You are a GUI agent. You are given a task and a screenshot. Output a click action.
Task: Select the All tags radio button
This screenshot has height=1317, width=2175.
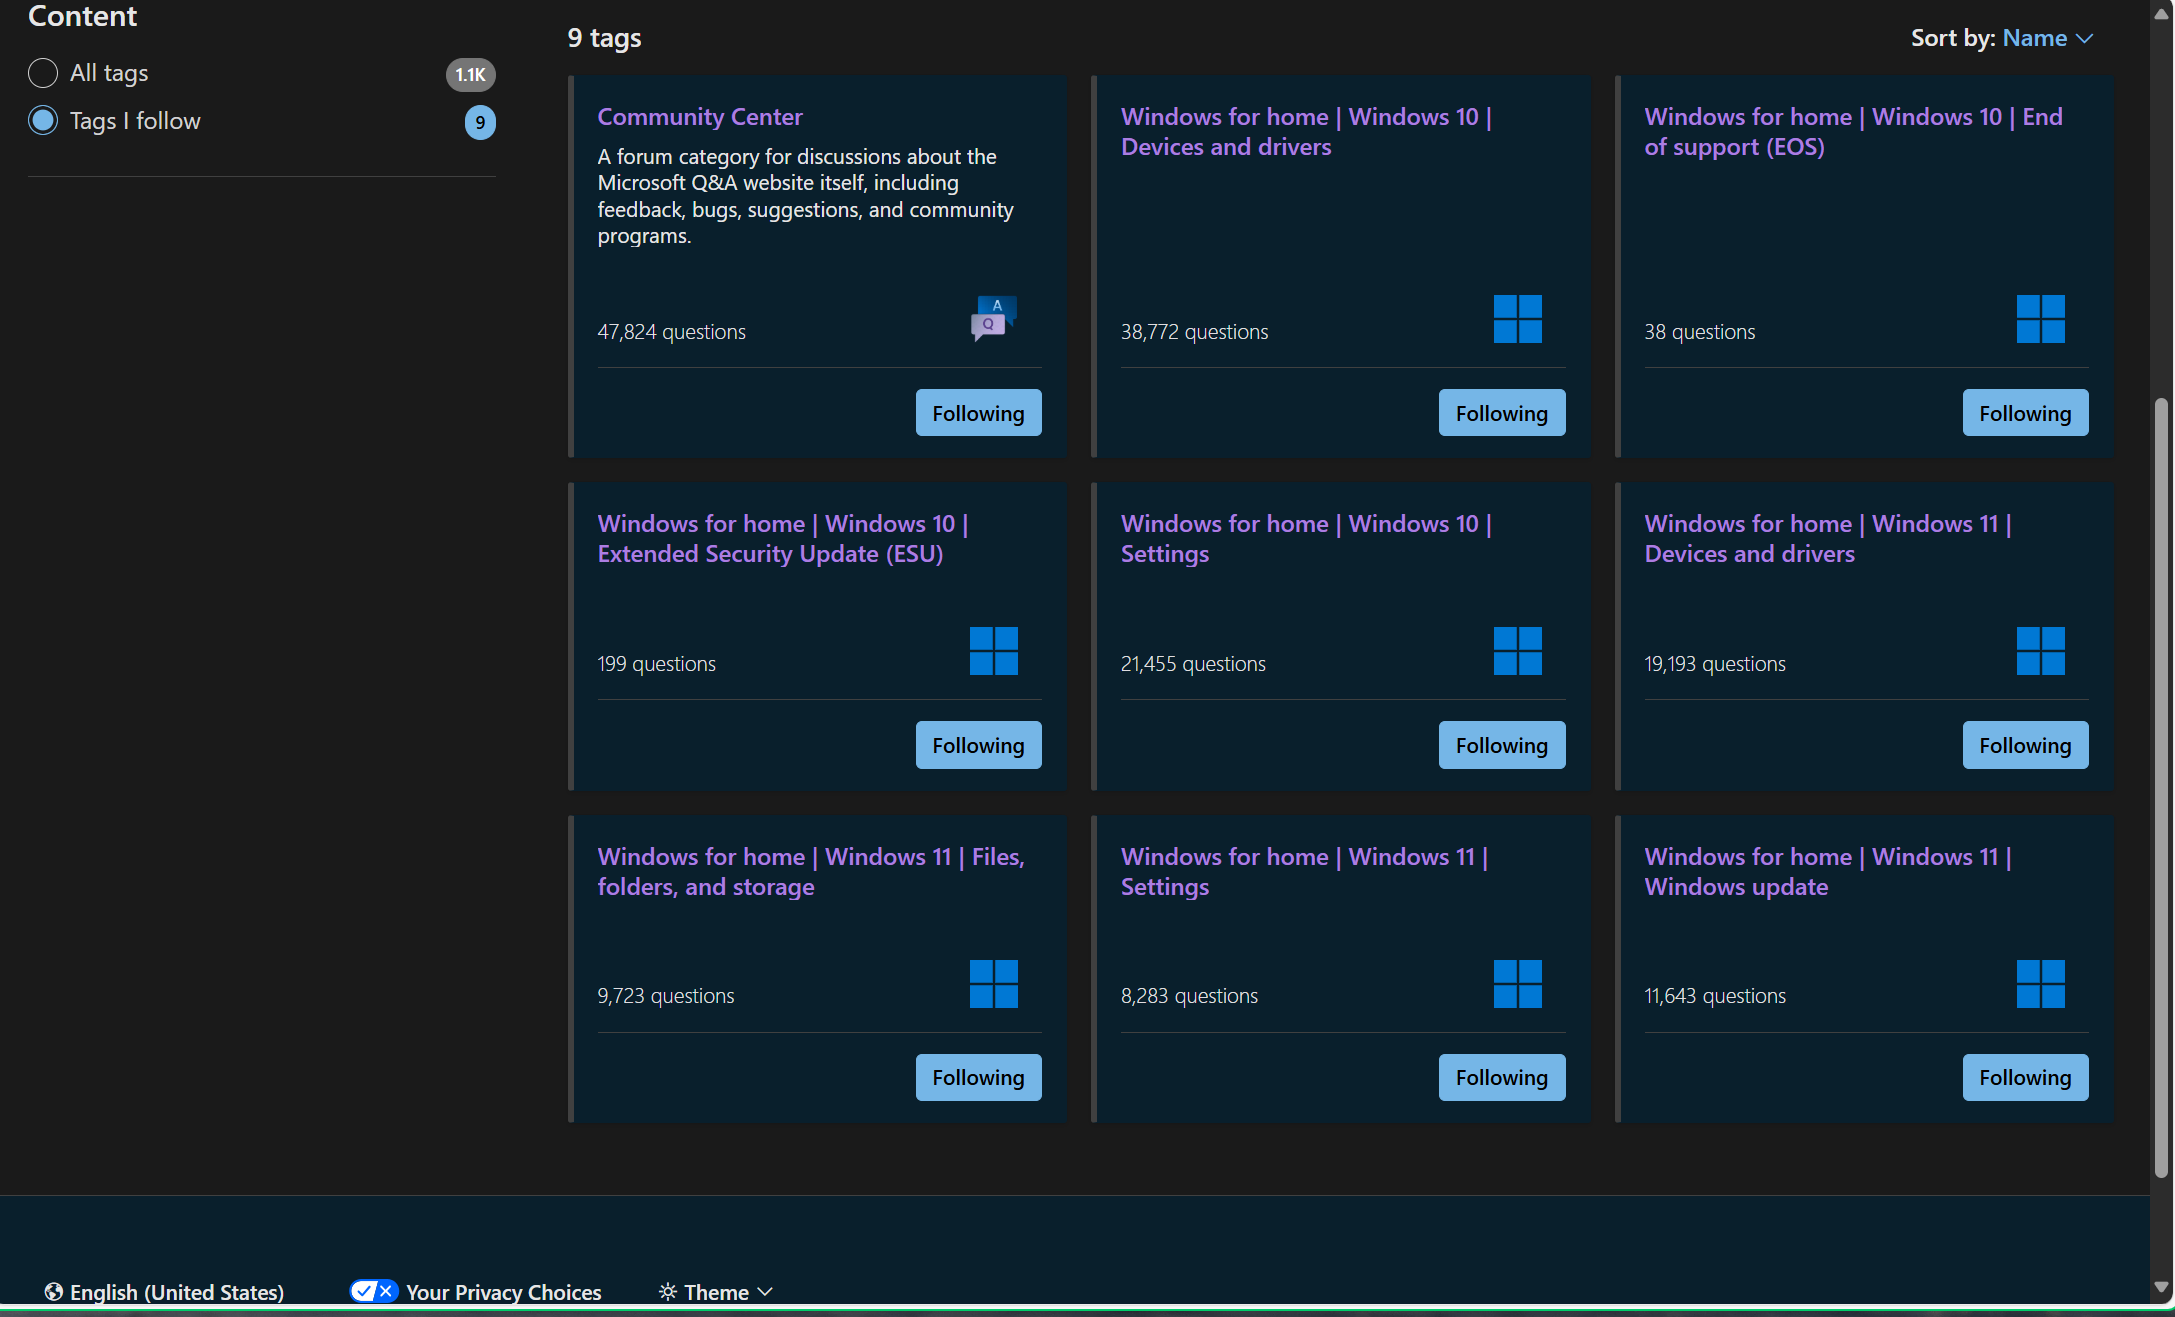pyautogui.click(x=43, y=72)
